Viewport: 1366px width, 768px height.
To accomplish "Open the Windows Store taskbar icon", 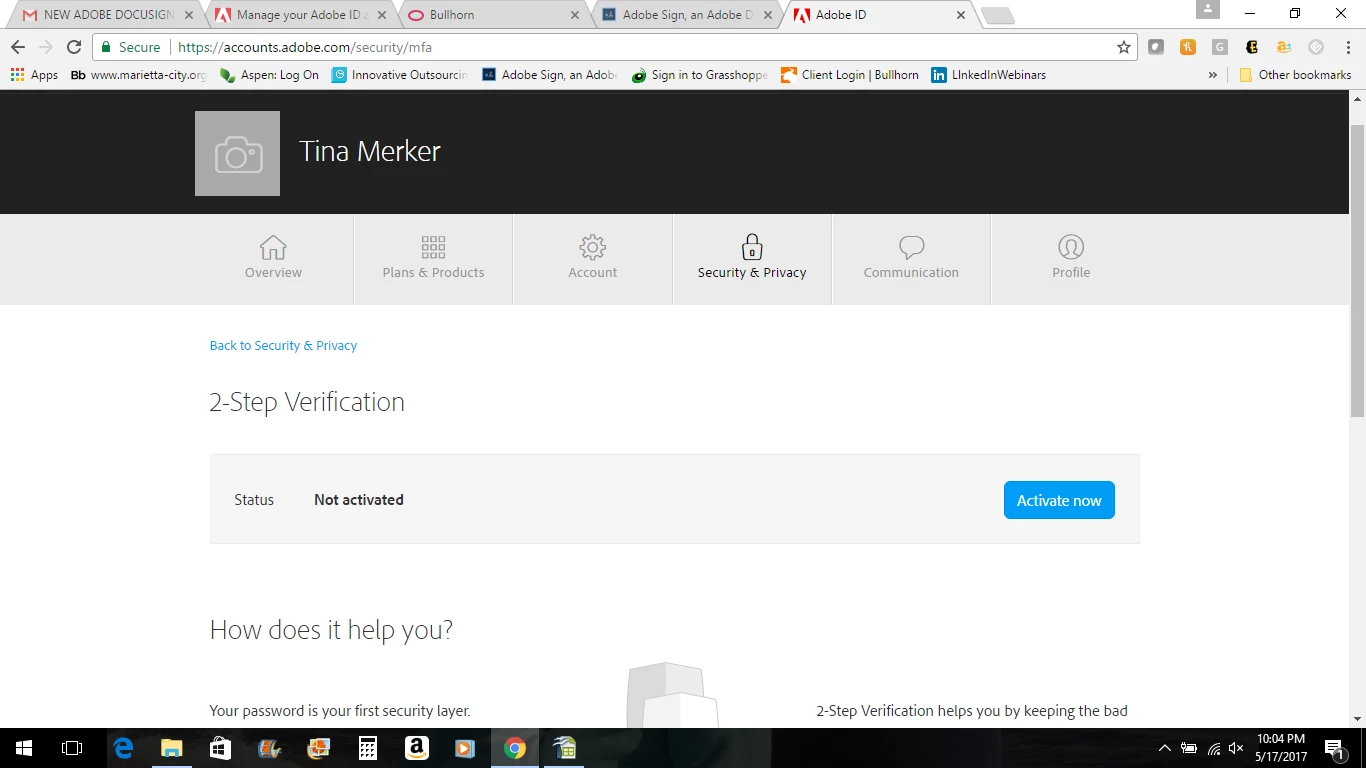I will 221,748.
